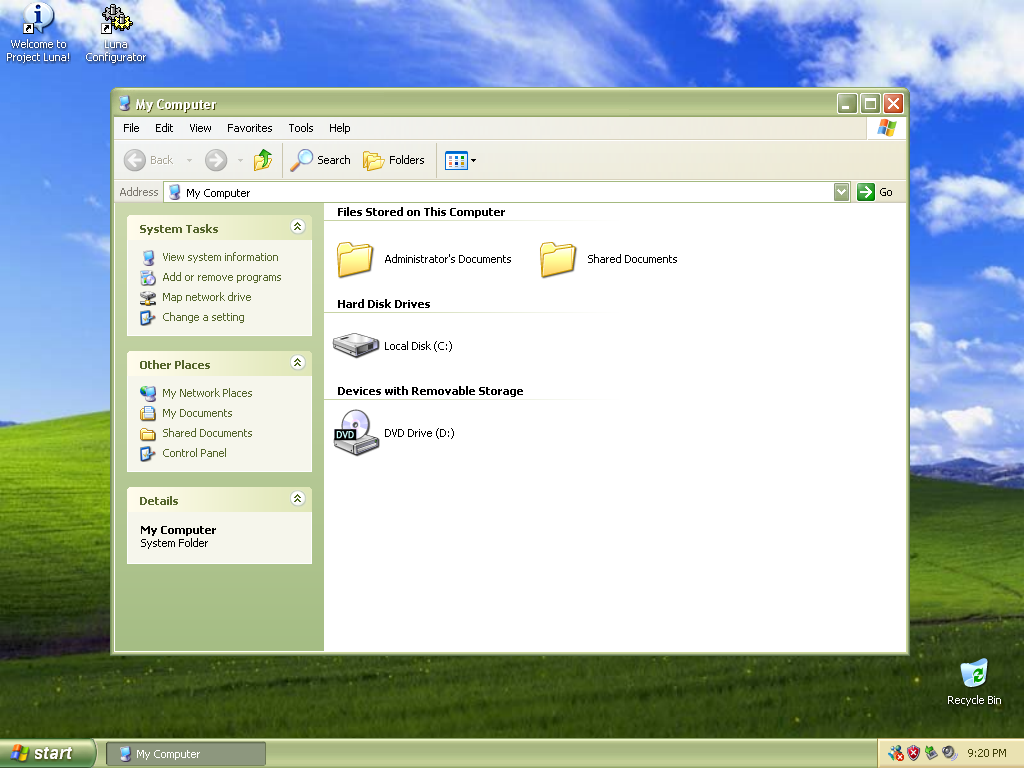Click the View system information link
1024x768 pixels.
[x=220, y=257]
